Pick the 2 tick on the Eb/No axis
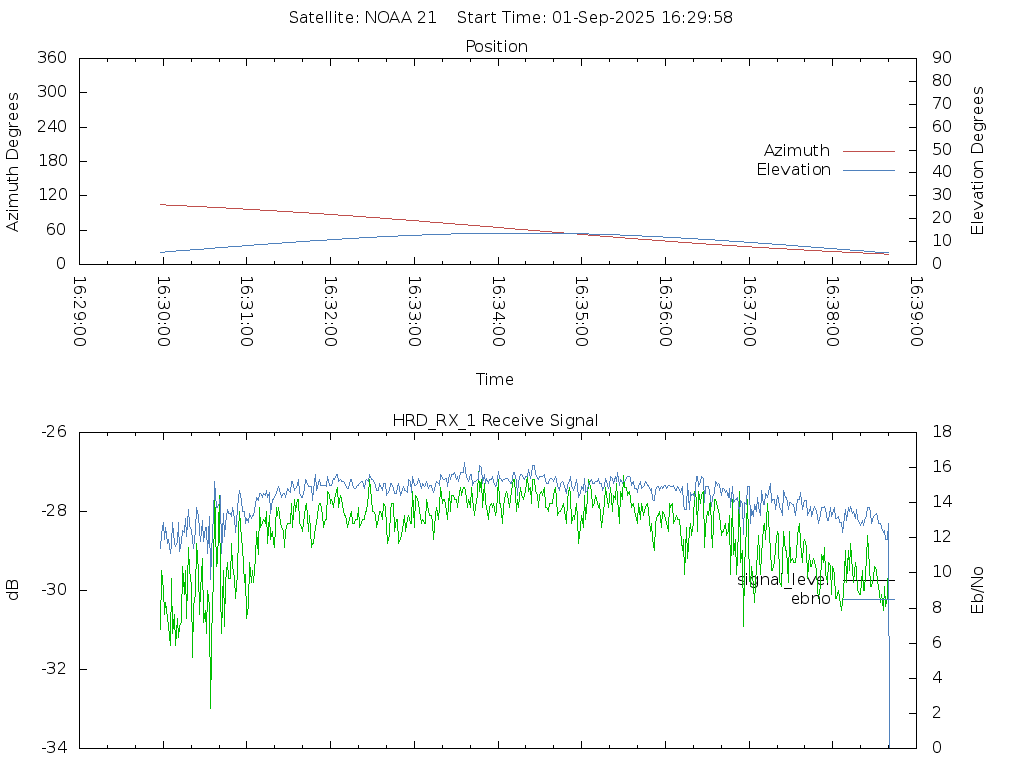1024x768 pixels. [x=937, y=712]
